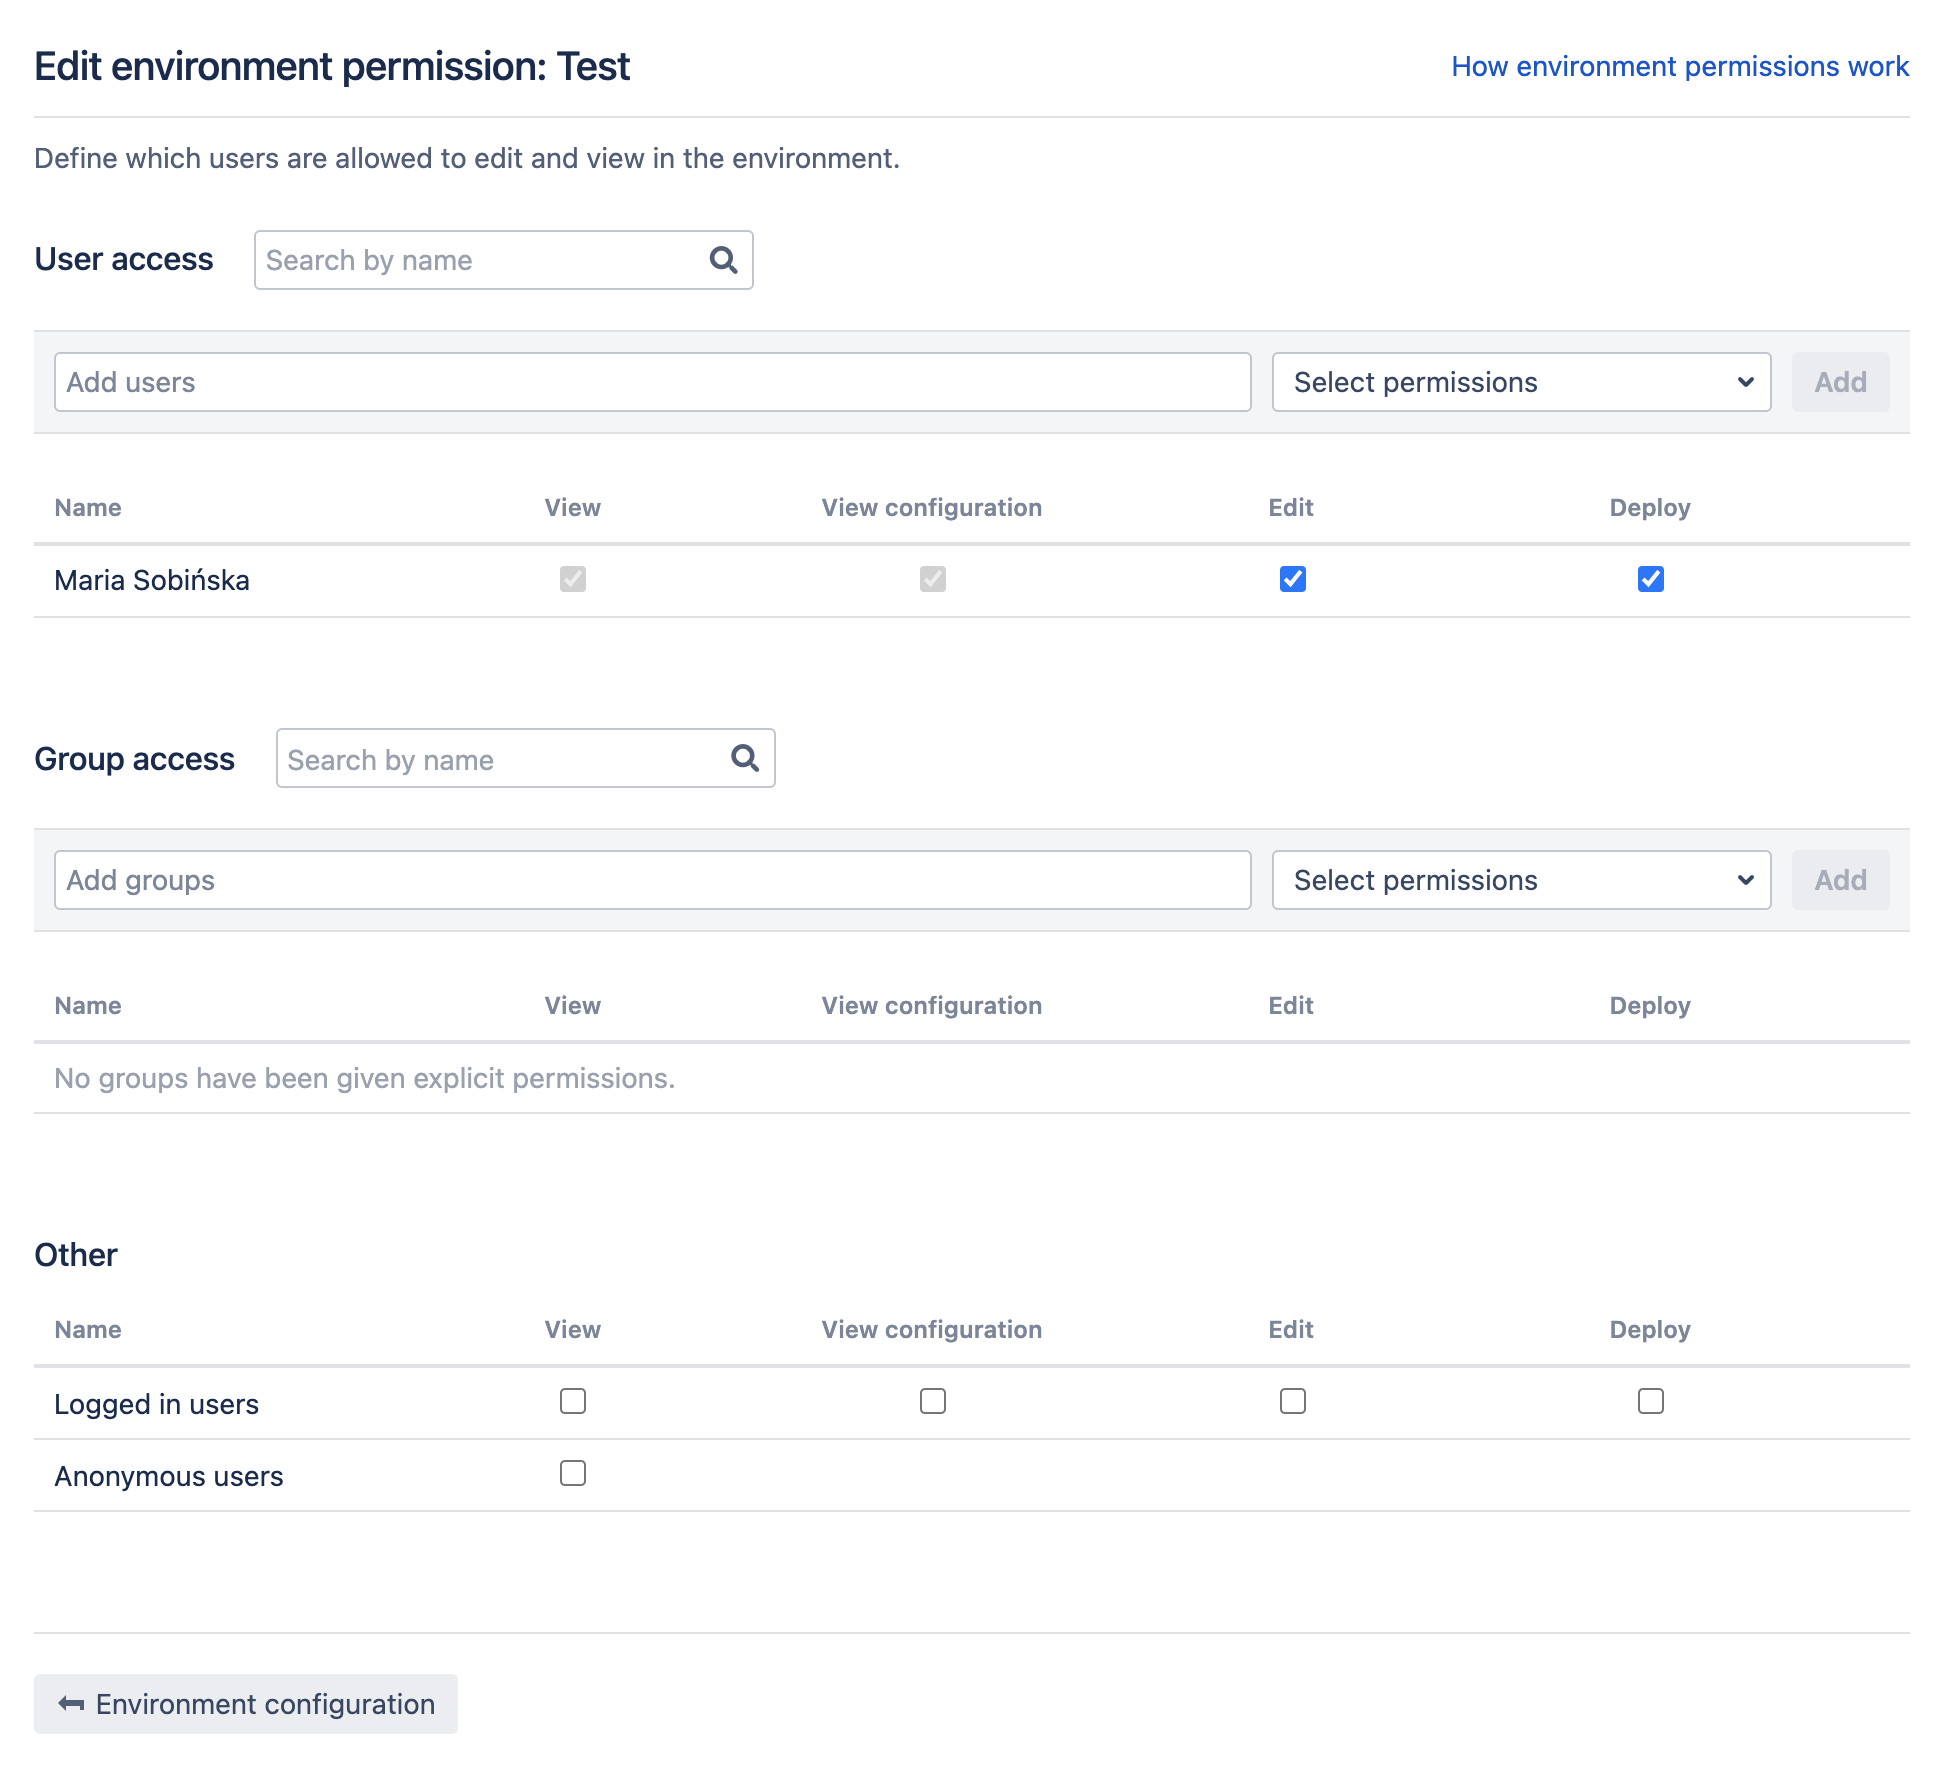Go back to Environment configuration
This screenshot has height=1780, width=1948.
(x=246, y=1704)
